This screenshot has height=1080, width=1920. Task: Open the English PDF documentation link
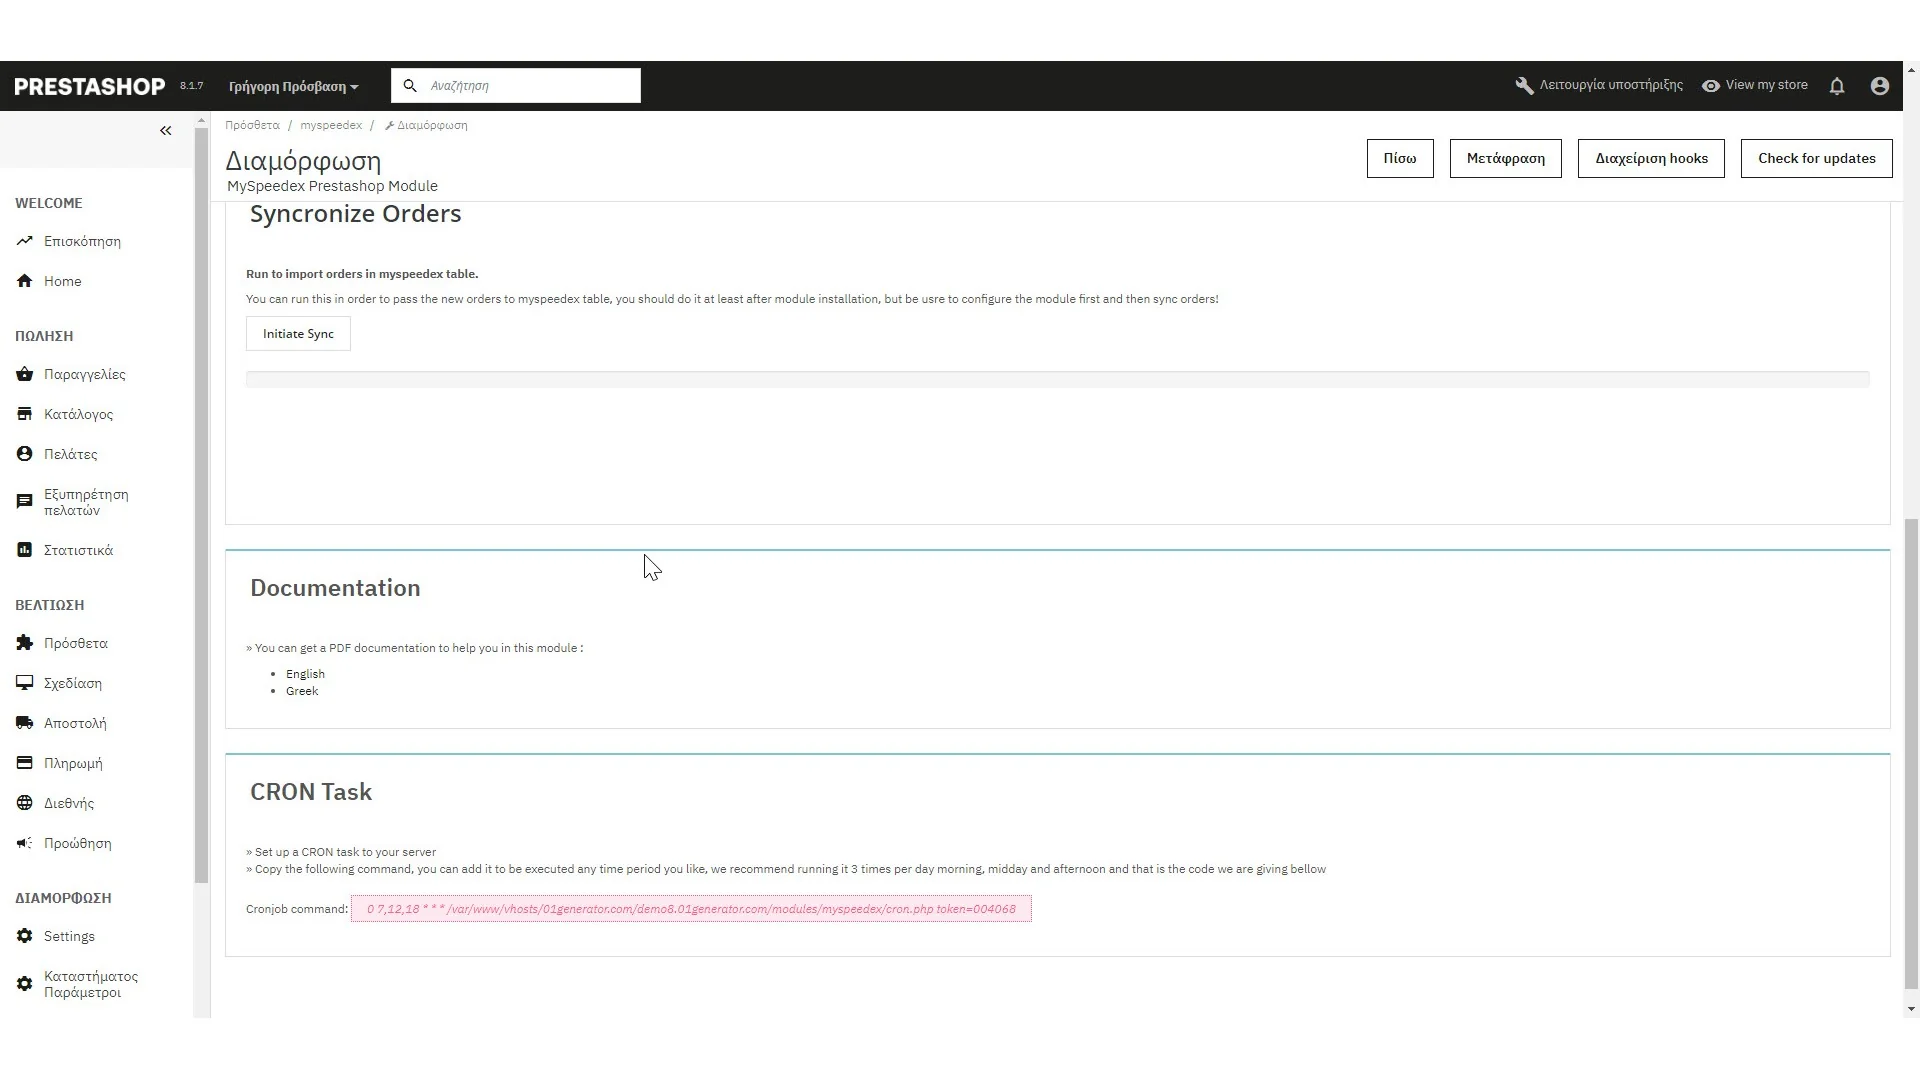305,674
